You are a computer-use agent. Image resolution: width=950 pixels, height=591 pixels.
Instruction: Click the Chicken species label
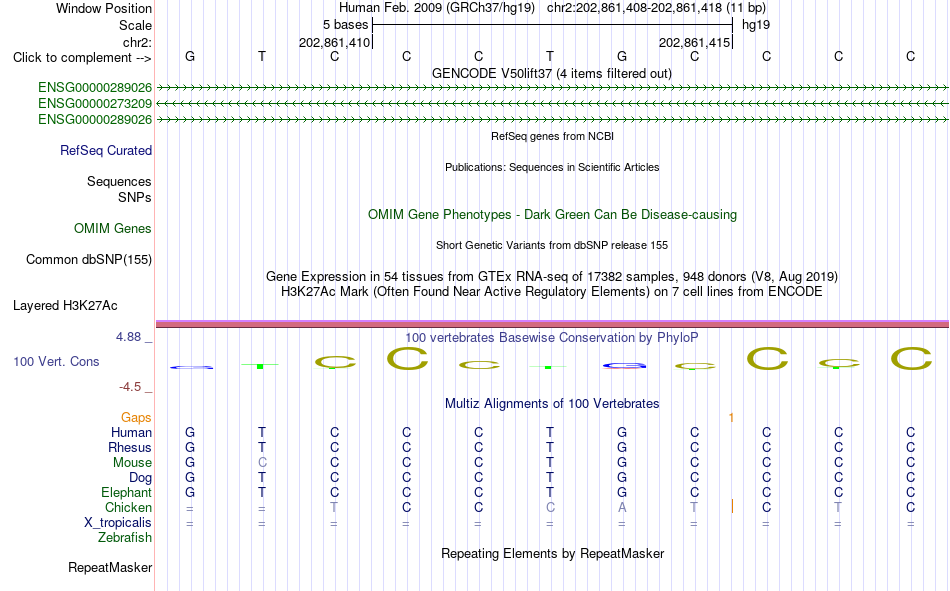(128, 507)
